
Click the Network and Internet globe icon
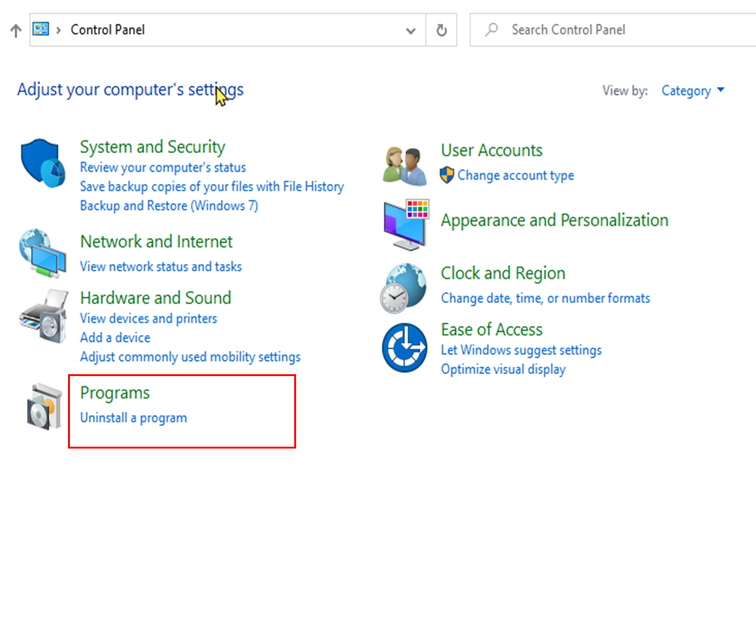pos(42,253)
